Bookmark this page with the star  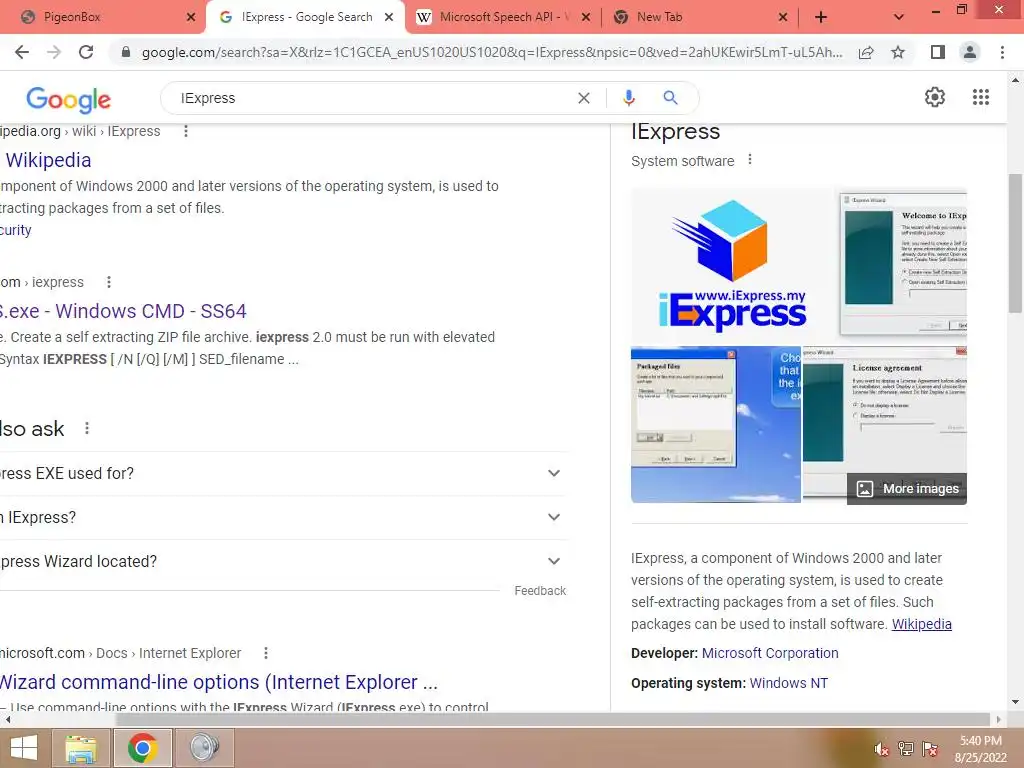(x=898, y=52)
